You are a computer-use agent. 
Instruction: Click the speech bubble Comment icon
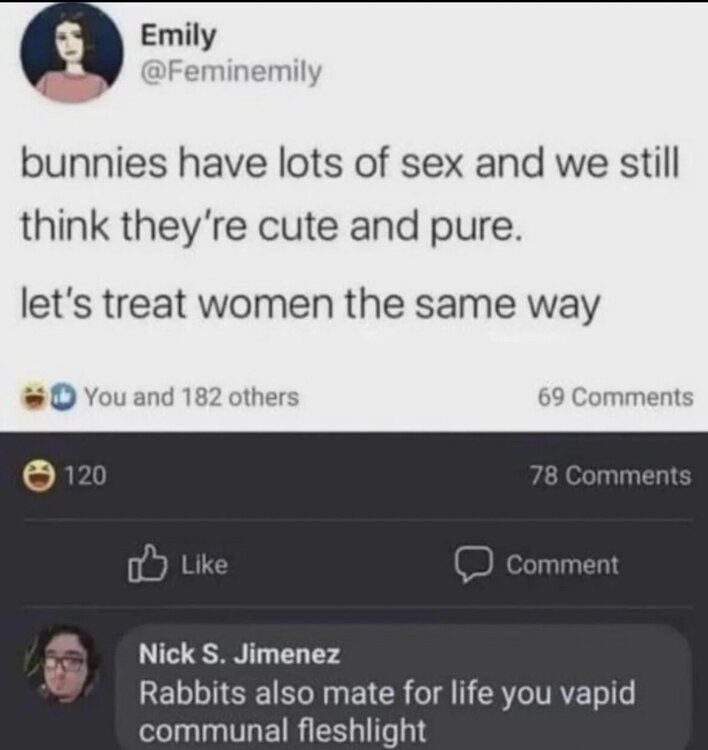pyautogui.click(x=474, y=564)
